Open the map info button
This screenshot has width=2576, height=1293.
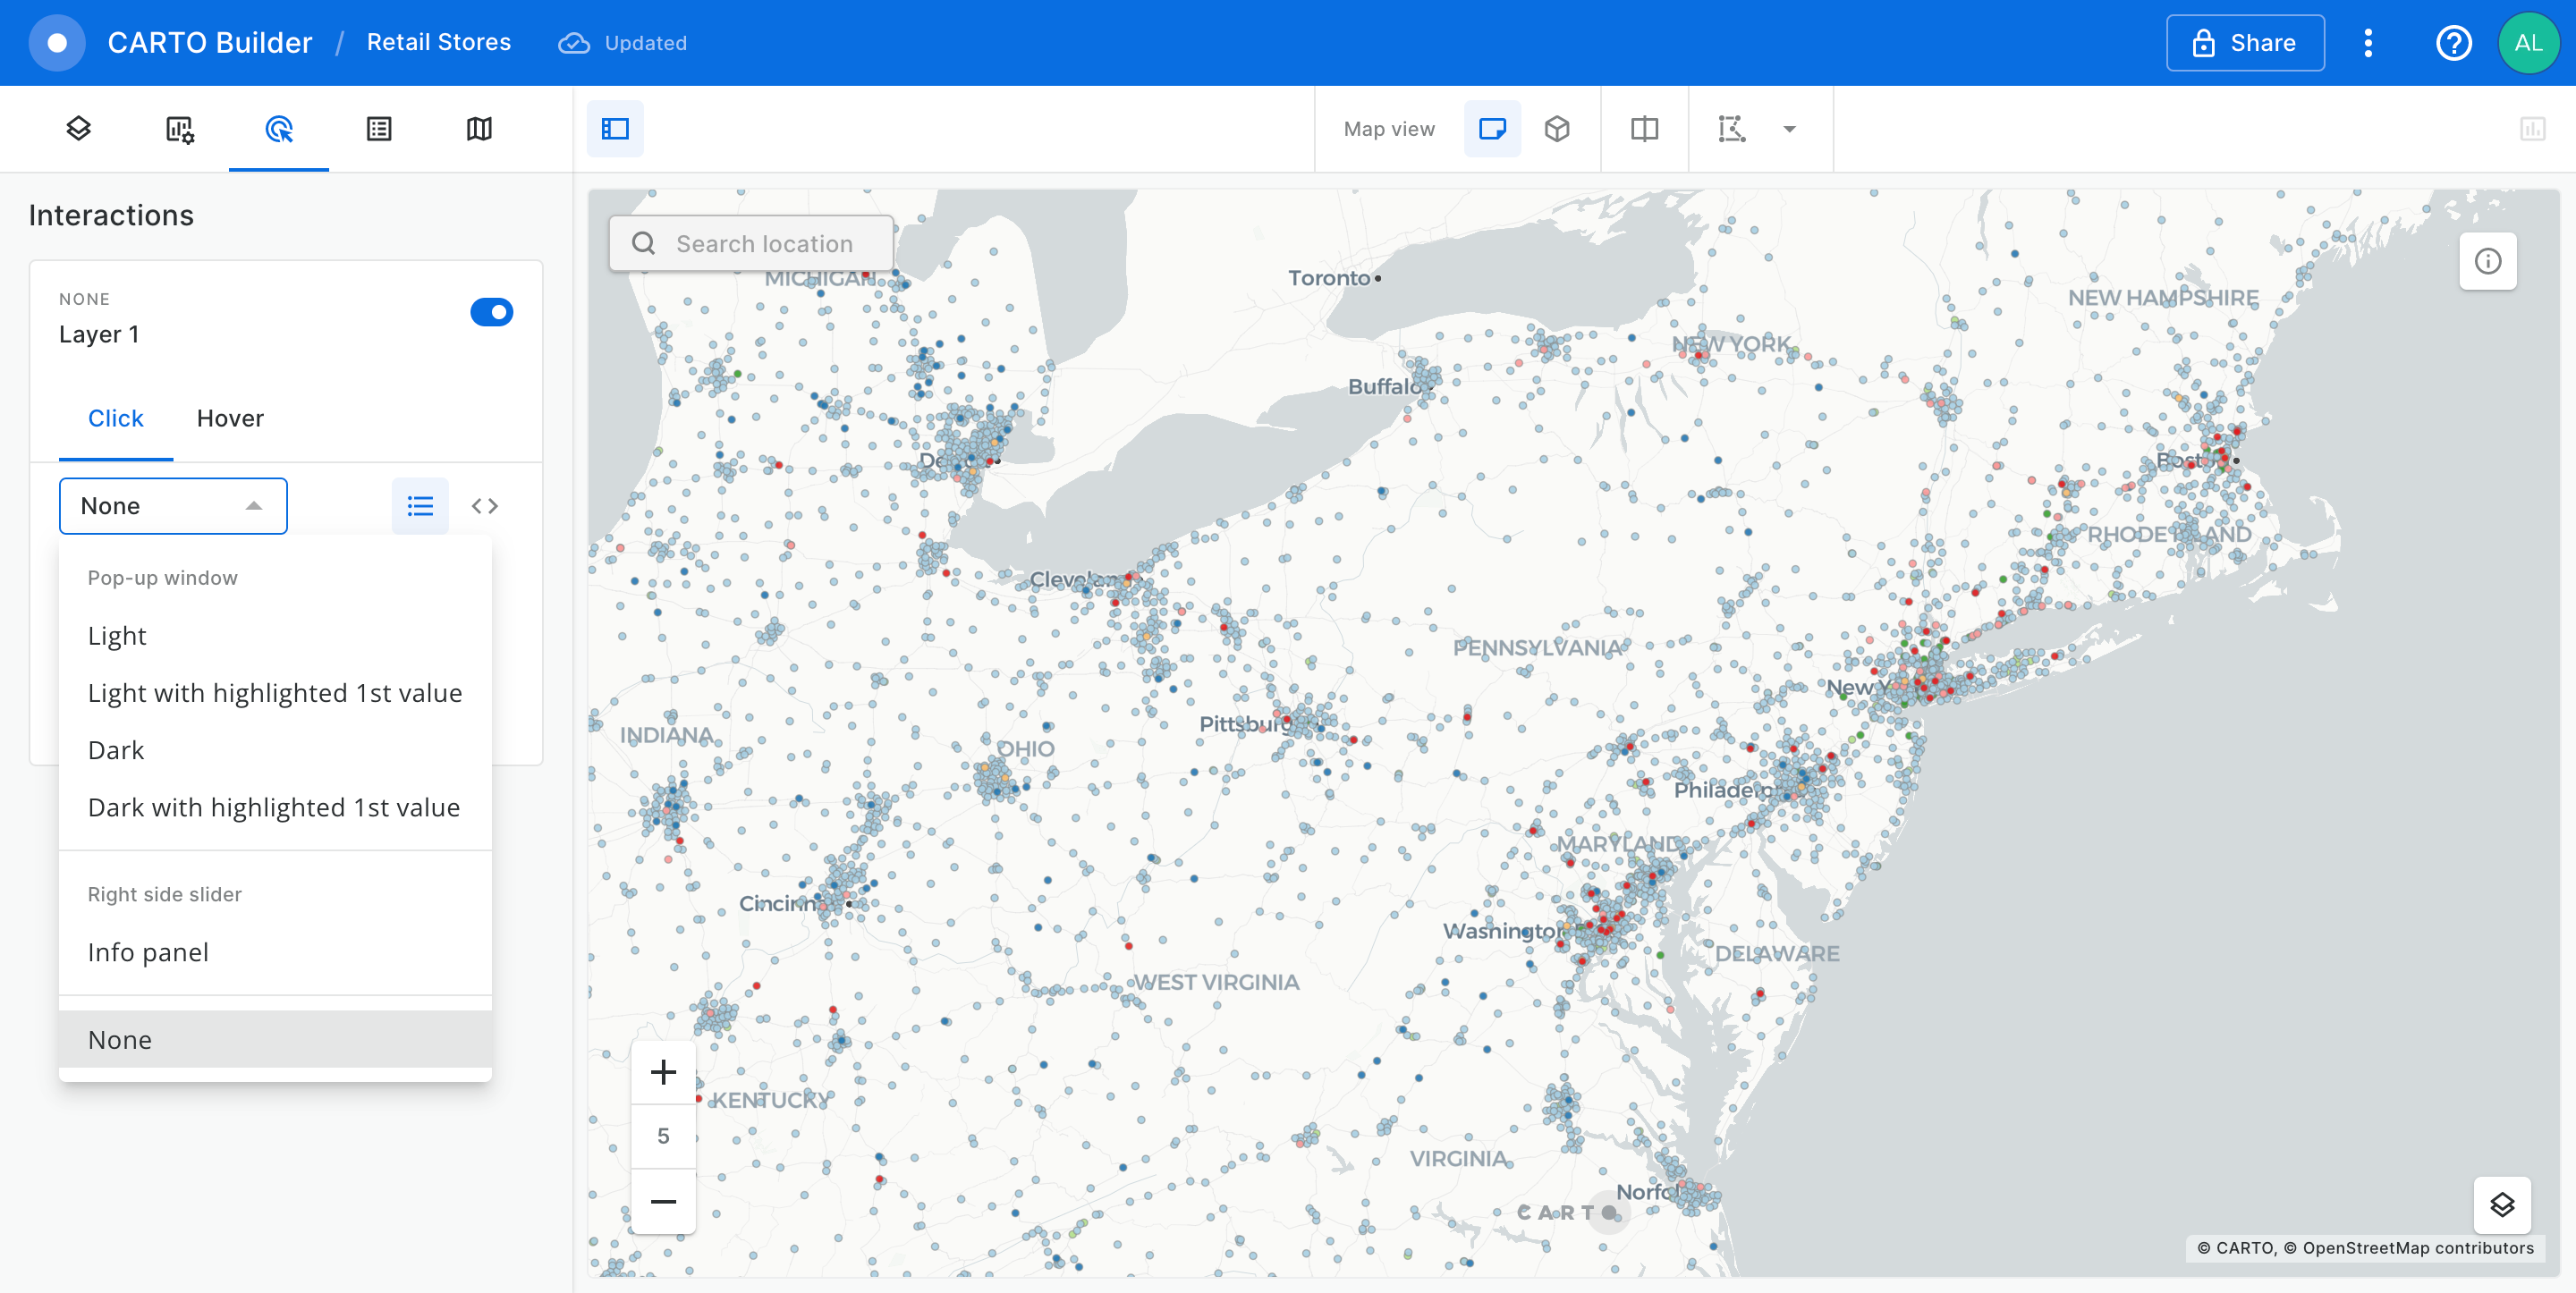coord(2487,261)
